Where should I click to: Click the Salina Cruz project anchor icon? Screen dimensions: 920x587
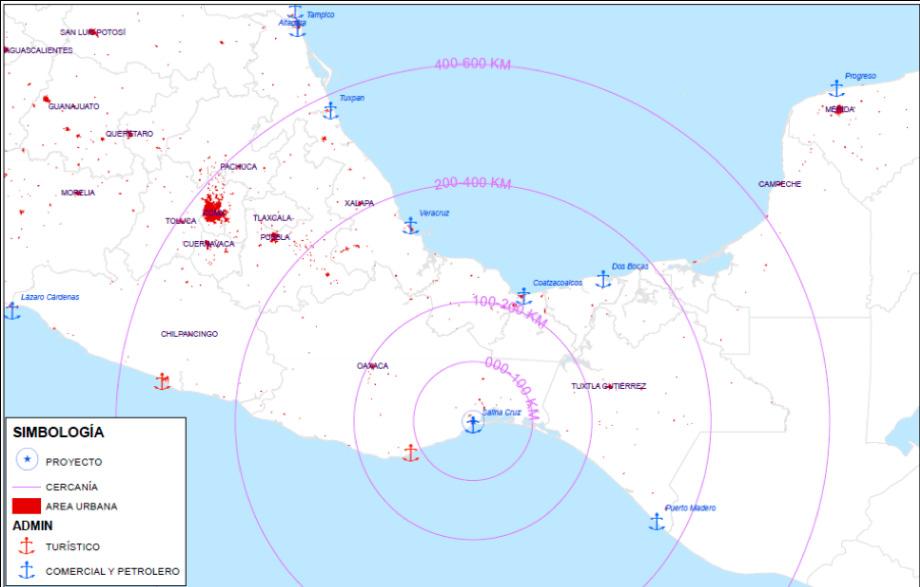(x=473, y=424)
